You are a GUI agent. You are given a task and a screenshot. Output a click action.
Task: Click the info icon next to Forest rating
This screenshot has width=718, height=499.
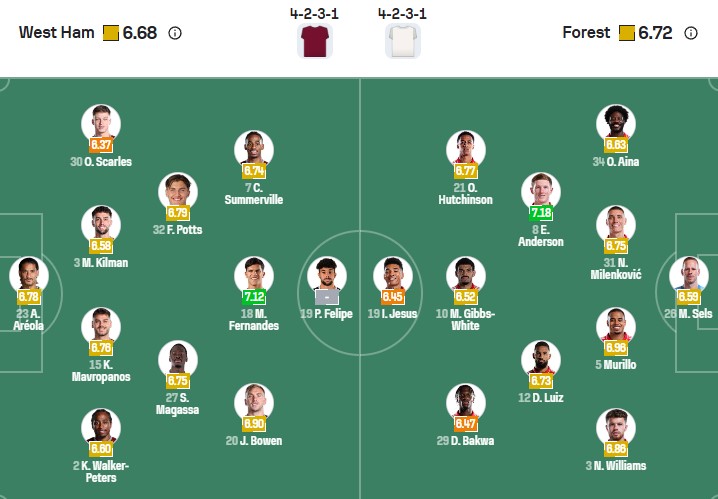pyautogui.click(x=690, y=33)
